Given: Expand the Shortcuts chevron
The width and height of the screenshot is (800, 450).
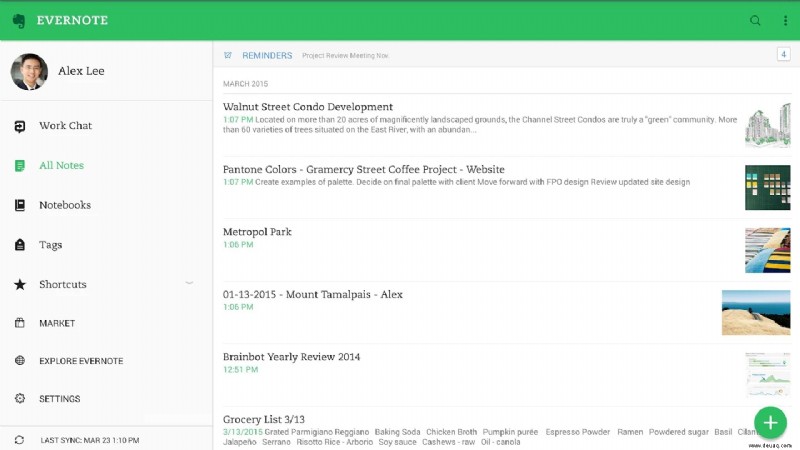Looking at the screenshot, I should point(189,283).
